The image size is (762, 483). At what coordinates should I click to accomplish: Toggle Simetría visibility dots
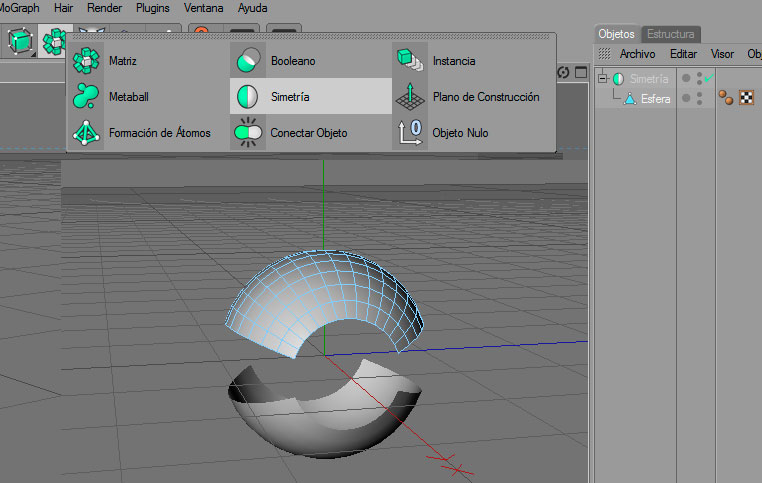tap(699, 78)
